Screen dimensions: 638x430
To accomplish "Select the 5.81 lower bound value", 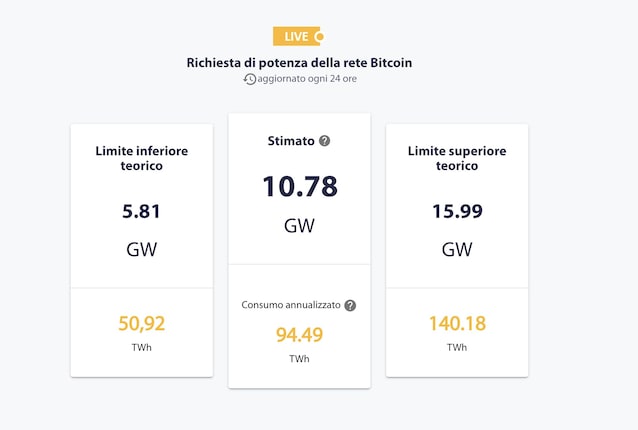I will tap(142, 211).
